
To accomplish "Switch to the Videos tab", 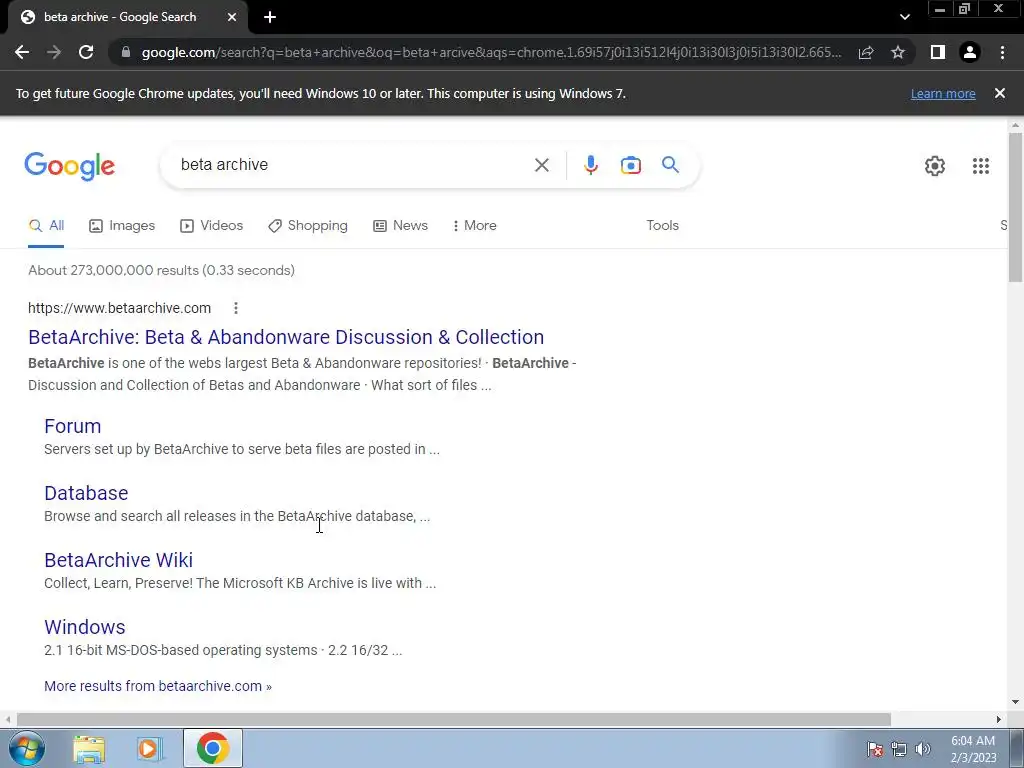I will 212,225.
